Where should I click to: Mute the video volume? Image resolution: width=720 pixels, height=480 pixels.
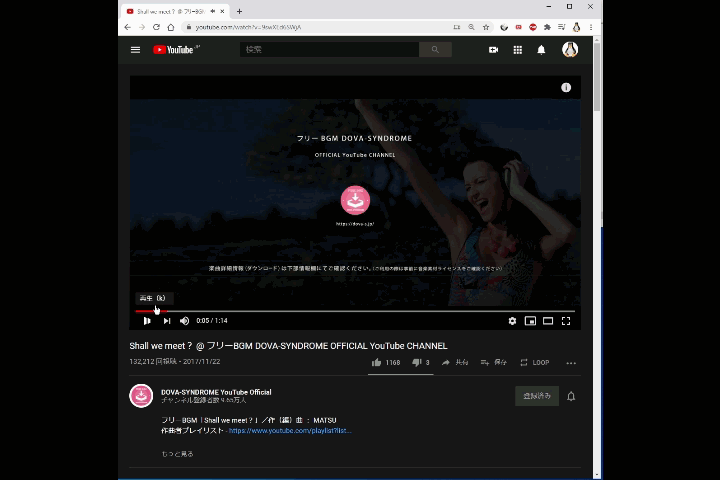coord(184,321)
